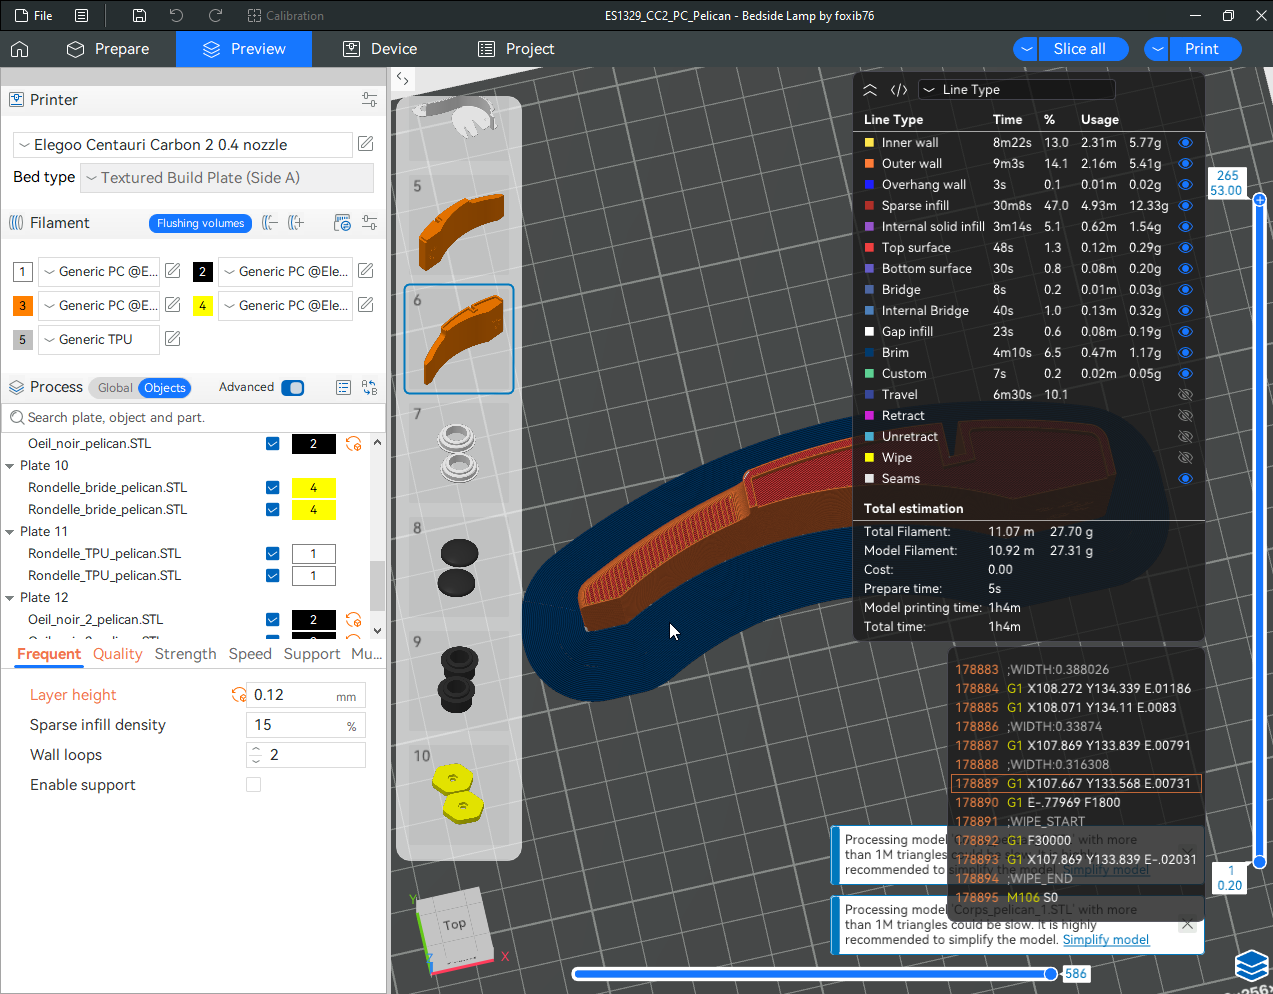Click the Sparse infill density input field
This screenshot has width=1273, height=994.
point(305,725)
